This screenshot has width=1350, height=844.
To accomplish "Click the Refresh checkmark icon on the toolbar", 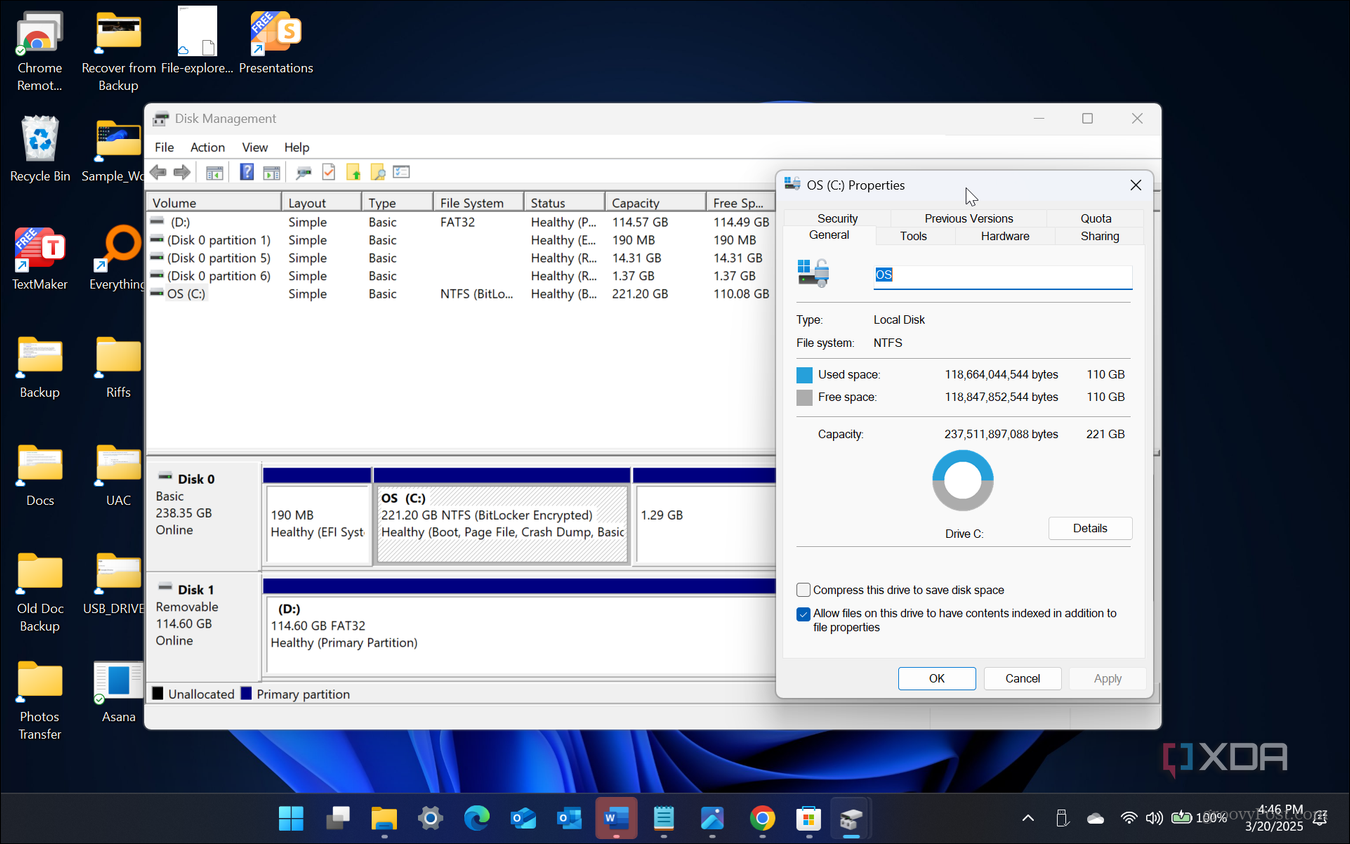I will [x=328, y=172].
